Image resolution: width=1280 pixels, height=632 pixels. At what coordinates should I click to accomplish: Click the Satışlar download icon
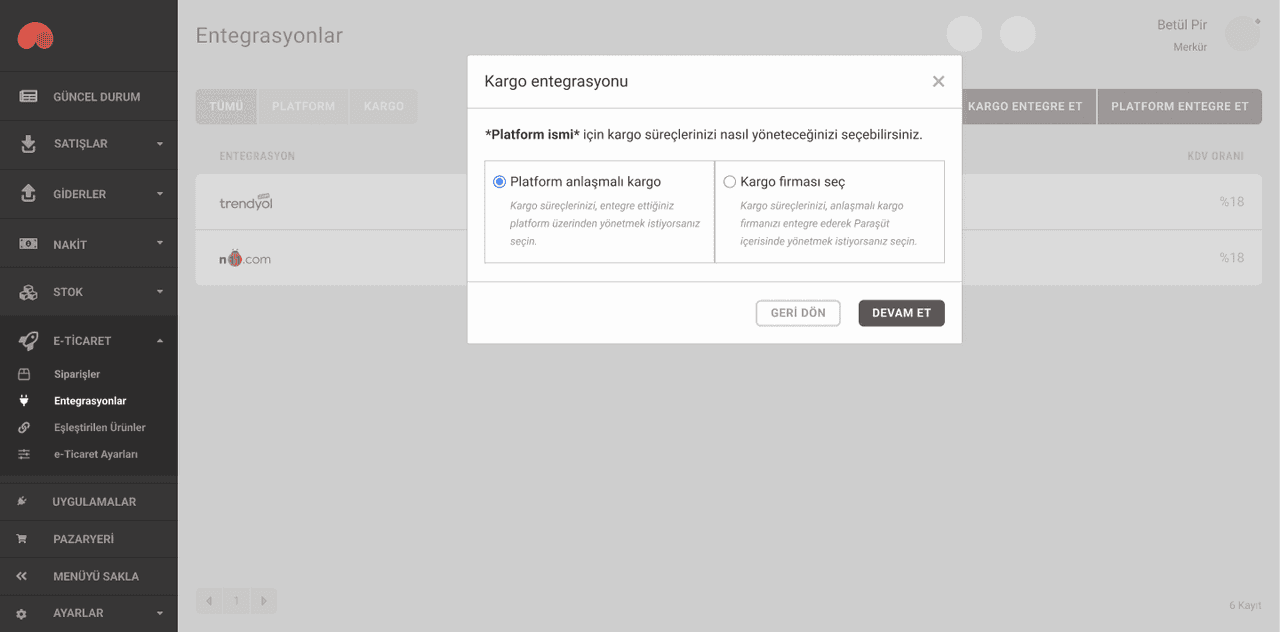point(28,144)
